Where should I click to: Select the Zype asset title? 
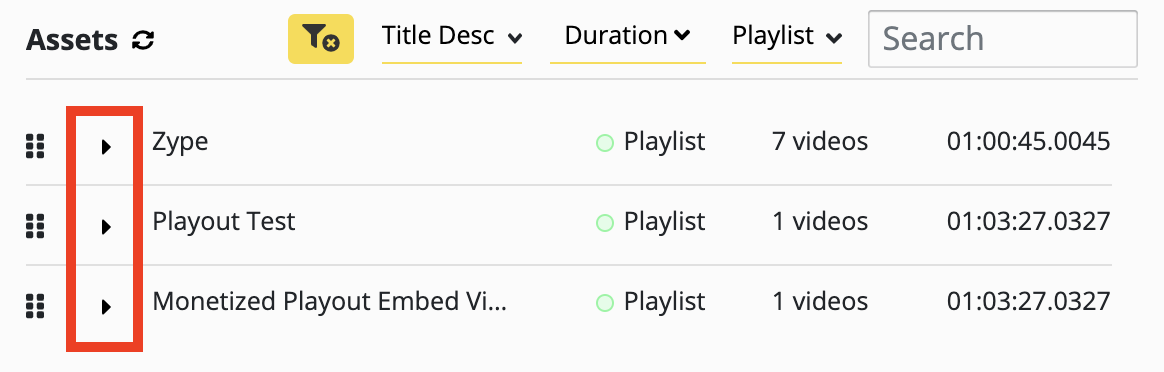pyautogui.click(x=180, y=143)
